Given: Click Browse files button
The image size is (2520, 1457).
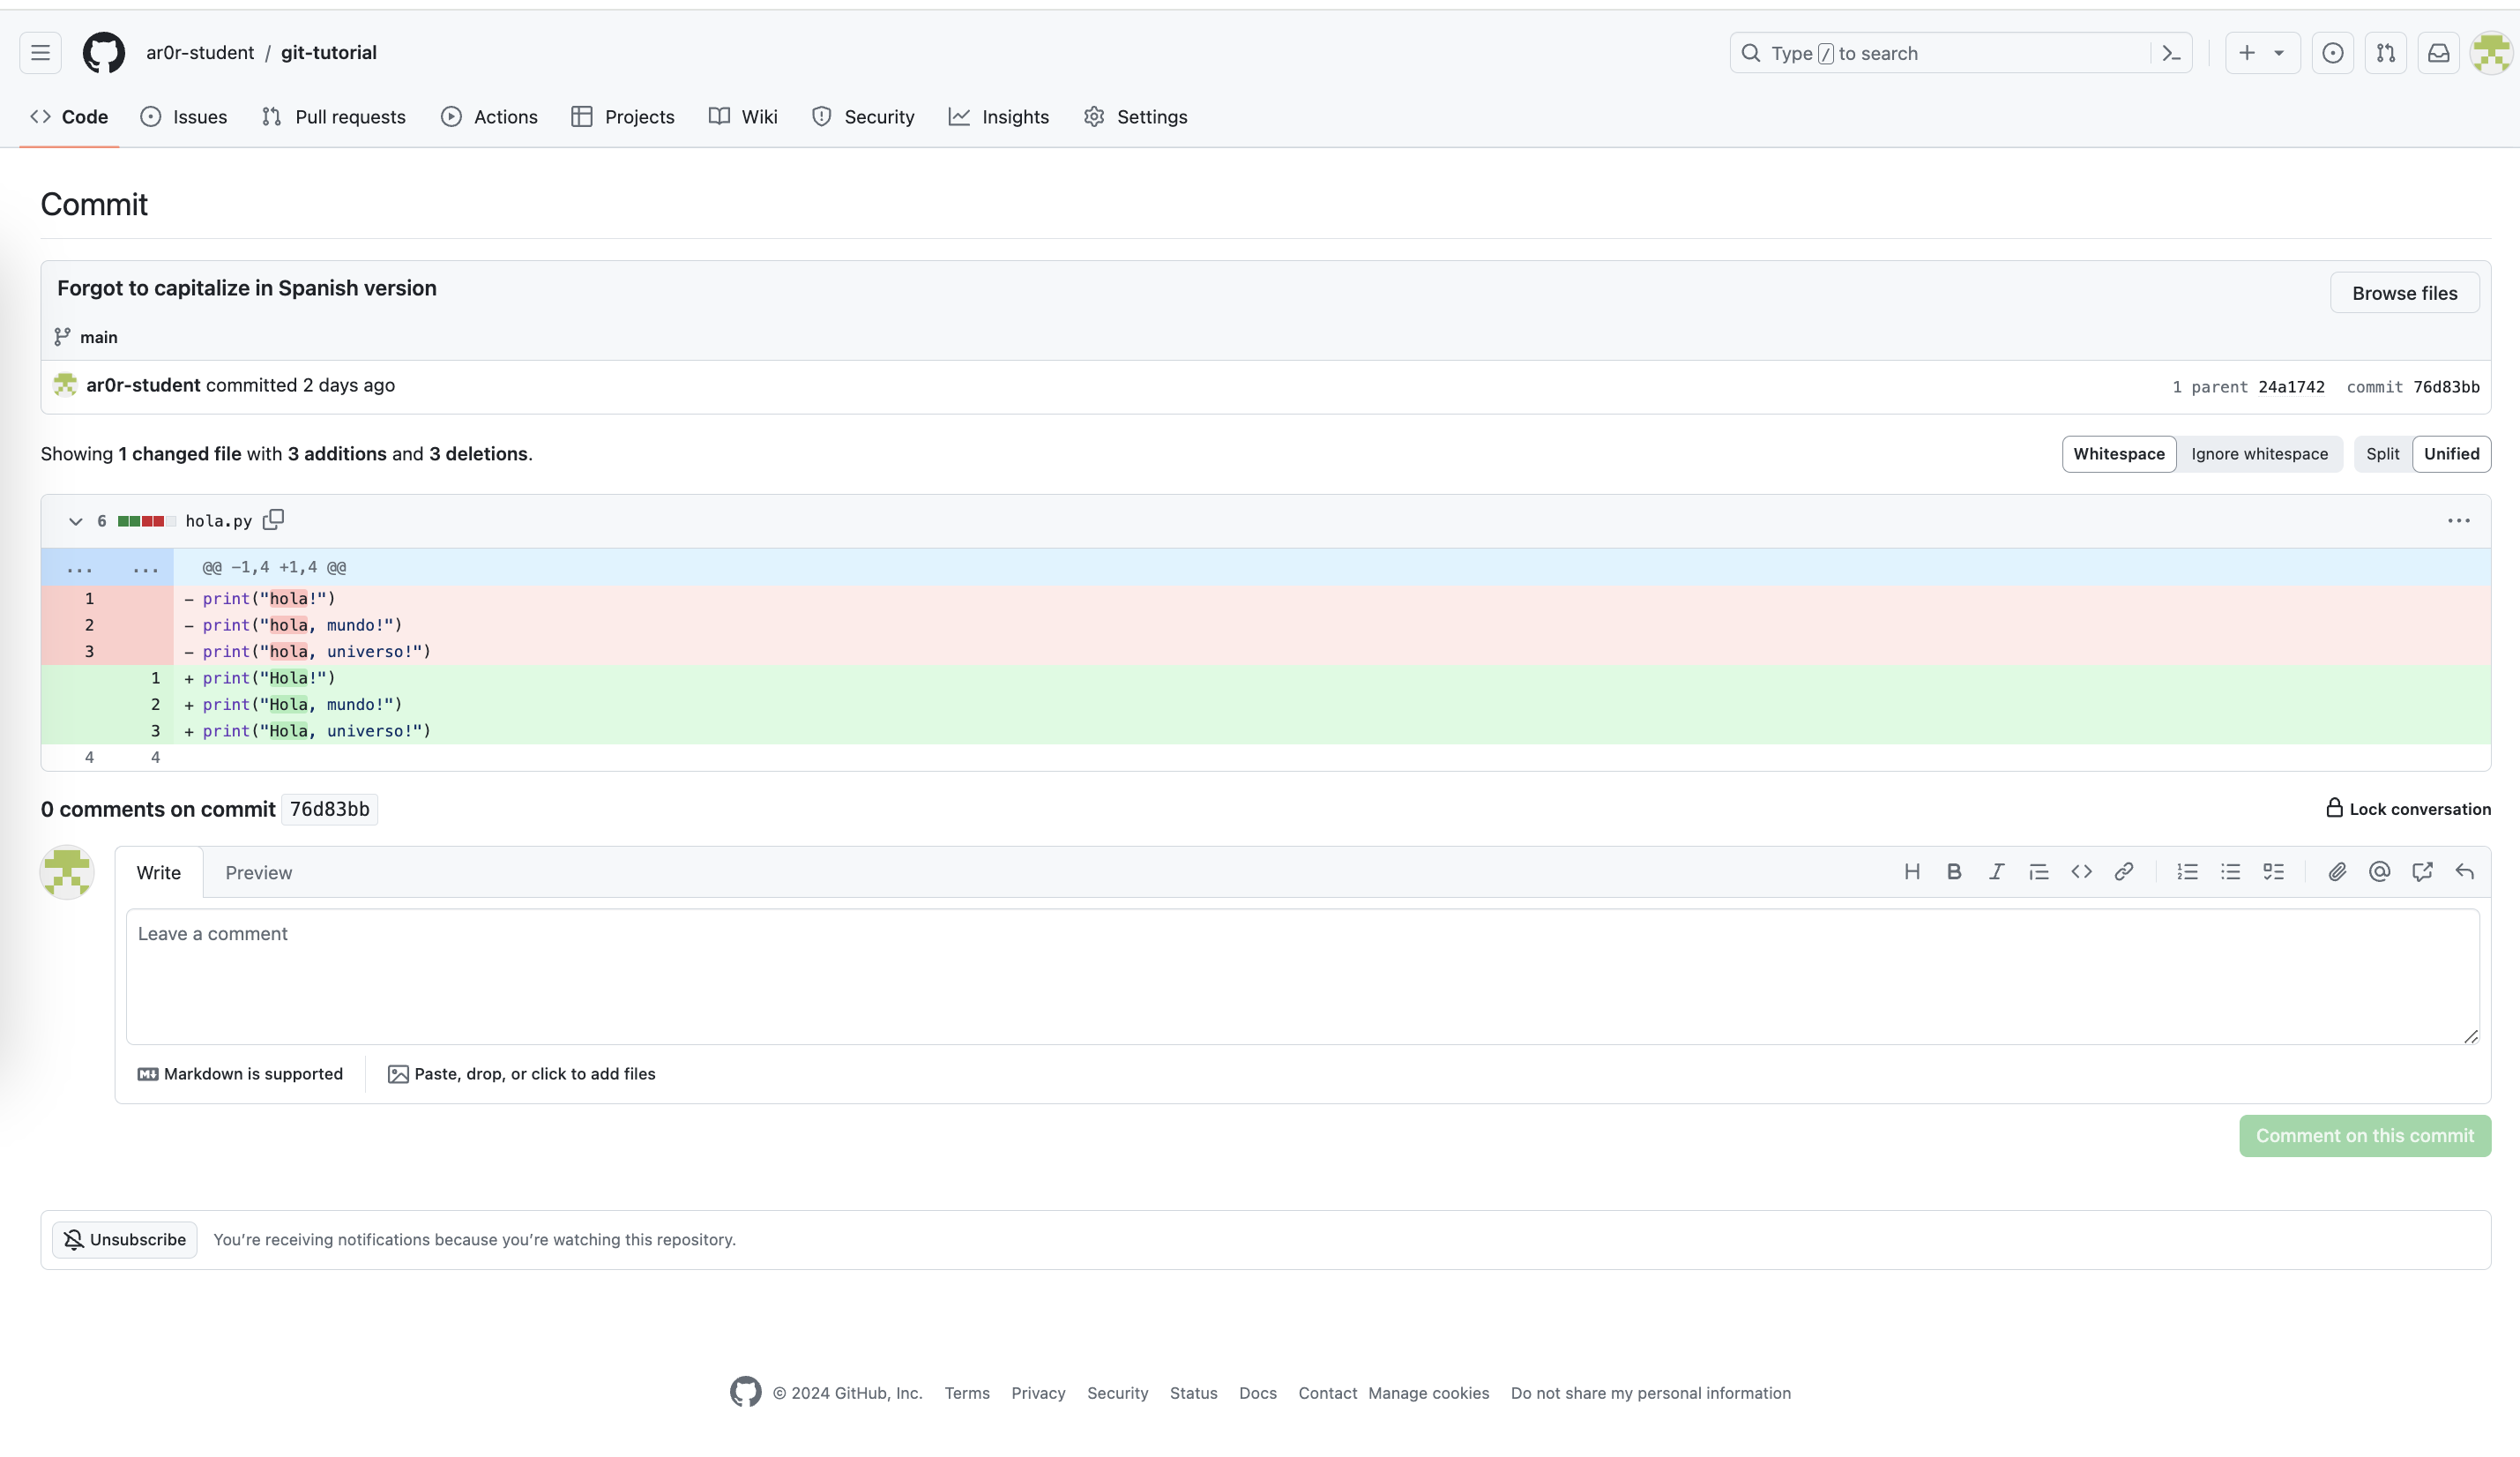Looking at the screenshot, I should (x=2404, y=293).
